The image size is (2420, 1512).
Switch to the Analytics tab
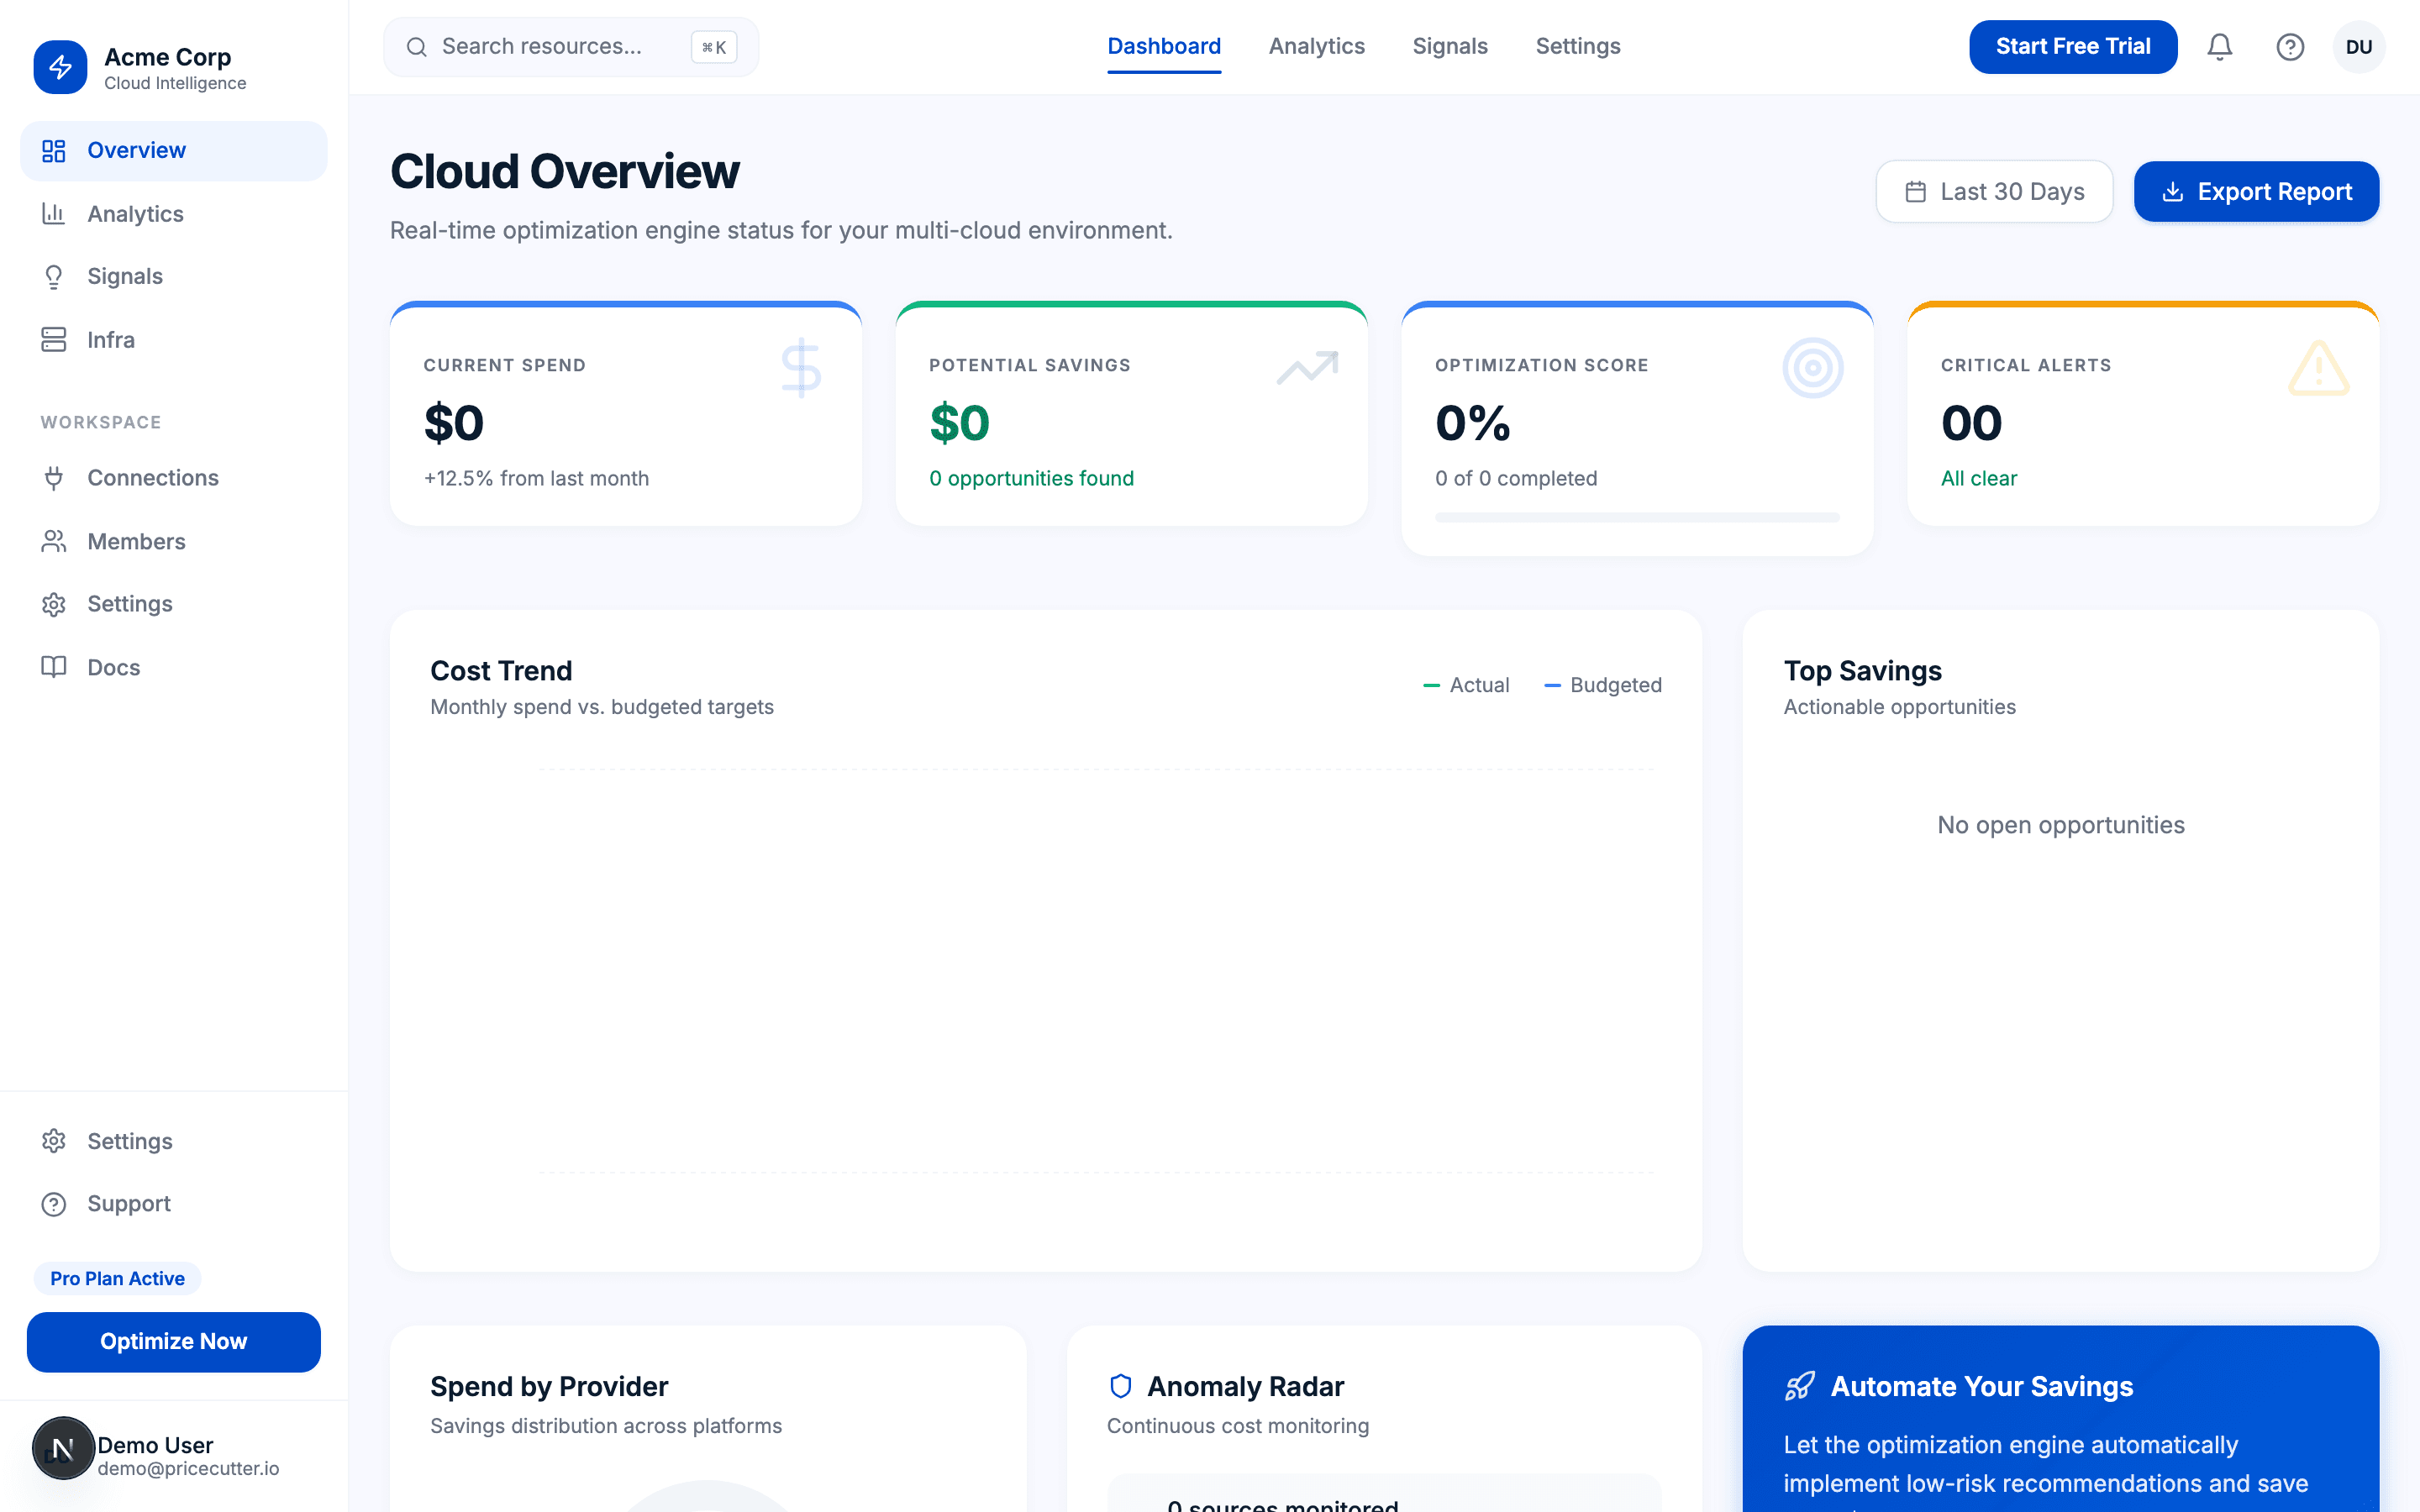(1317, 46)
